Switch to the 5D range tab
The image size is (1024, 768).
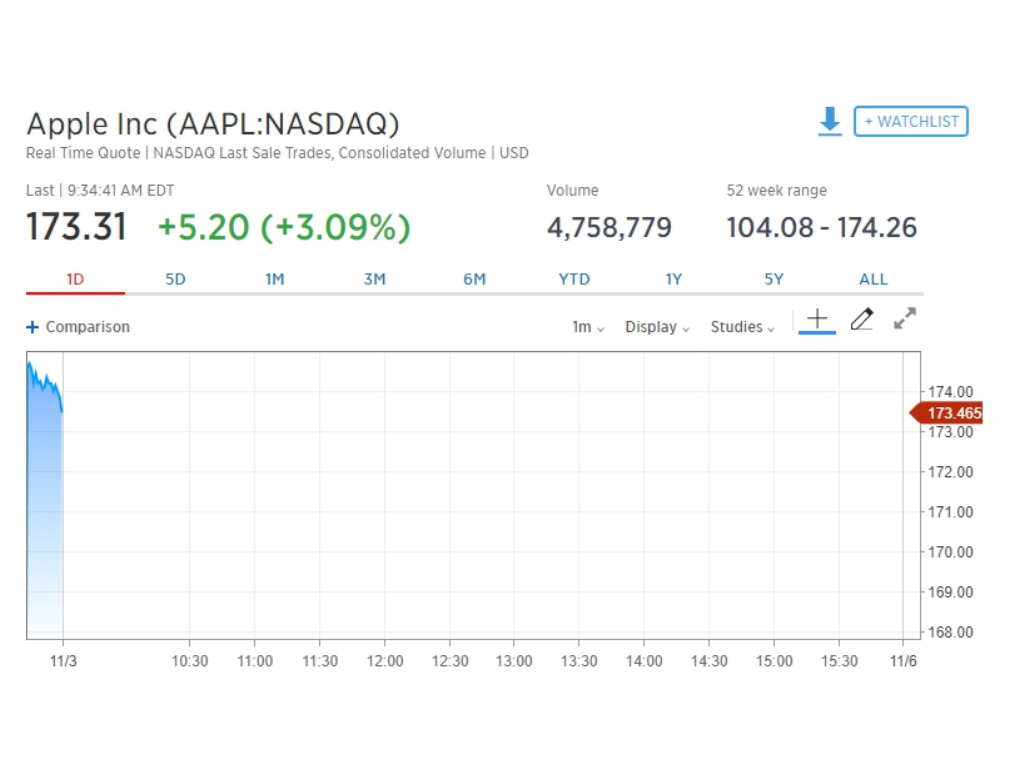[175, 280]
